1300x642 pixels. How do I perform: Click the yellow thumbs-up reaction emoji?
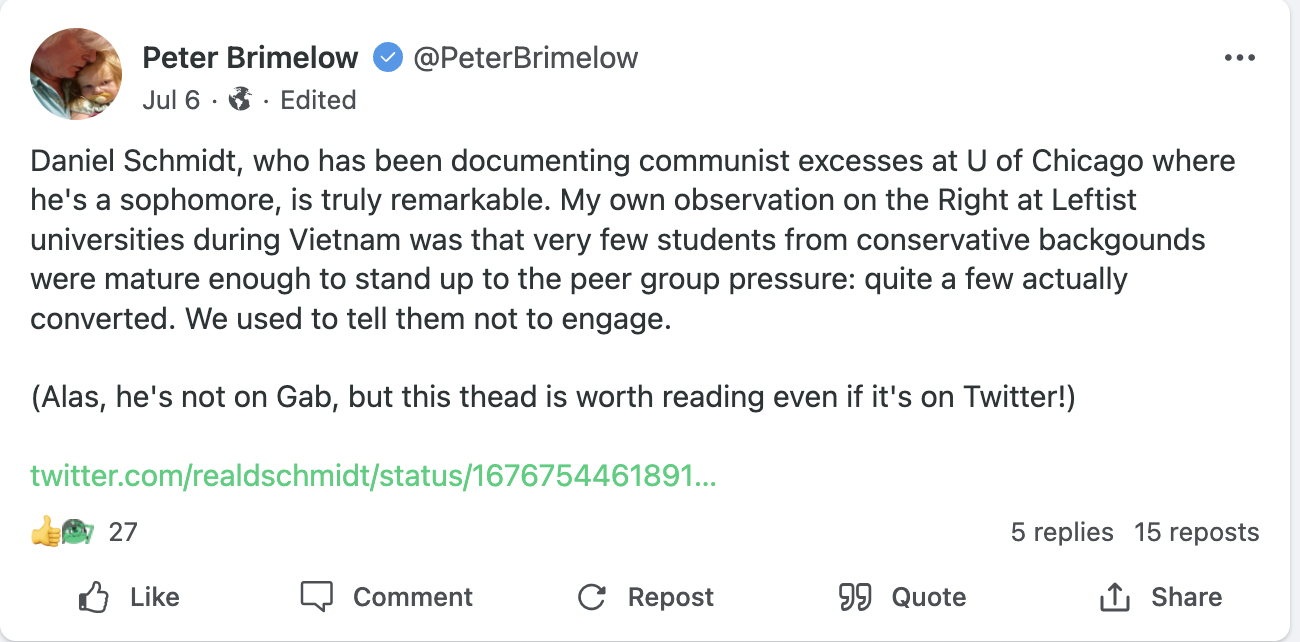coord(45,532)
